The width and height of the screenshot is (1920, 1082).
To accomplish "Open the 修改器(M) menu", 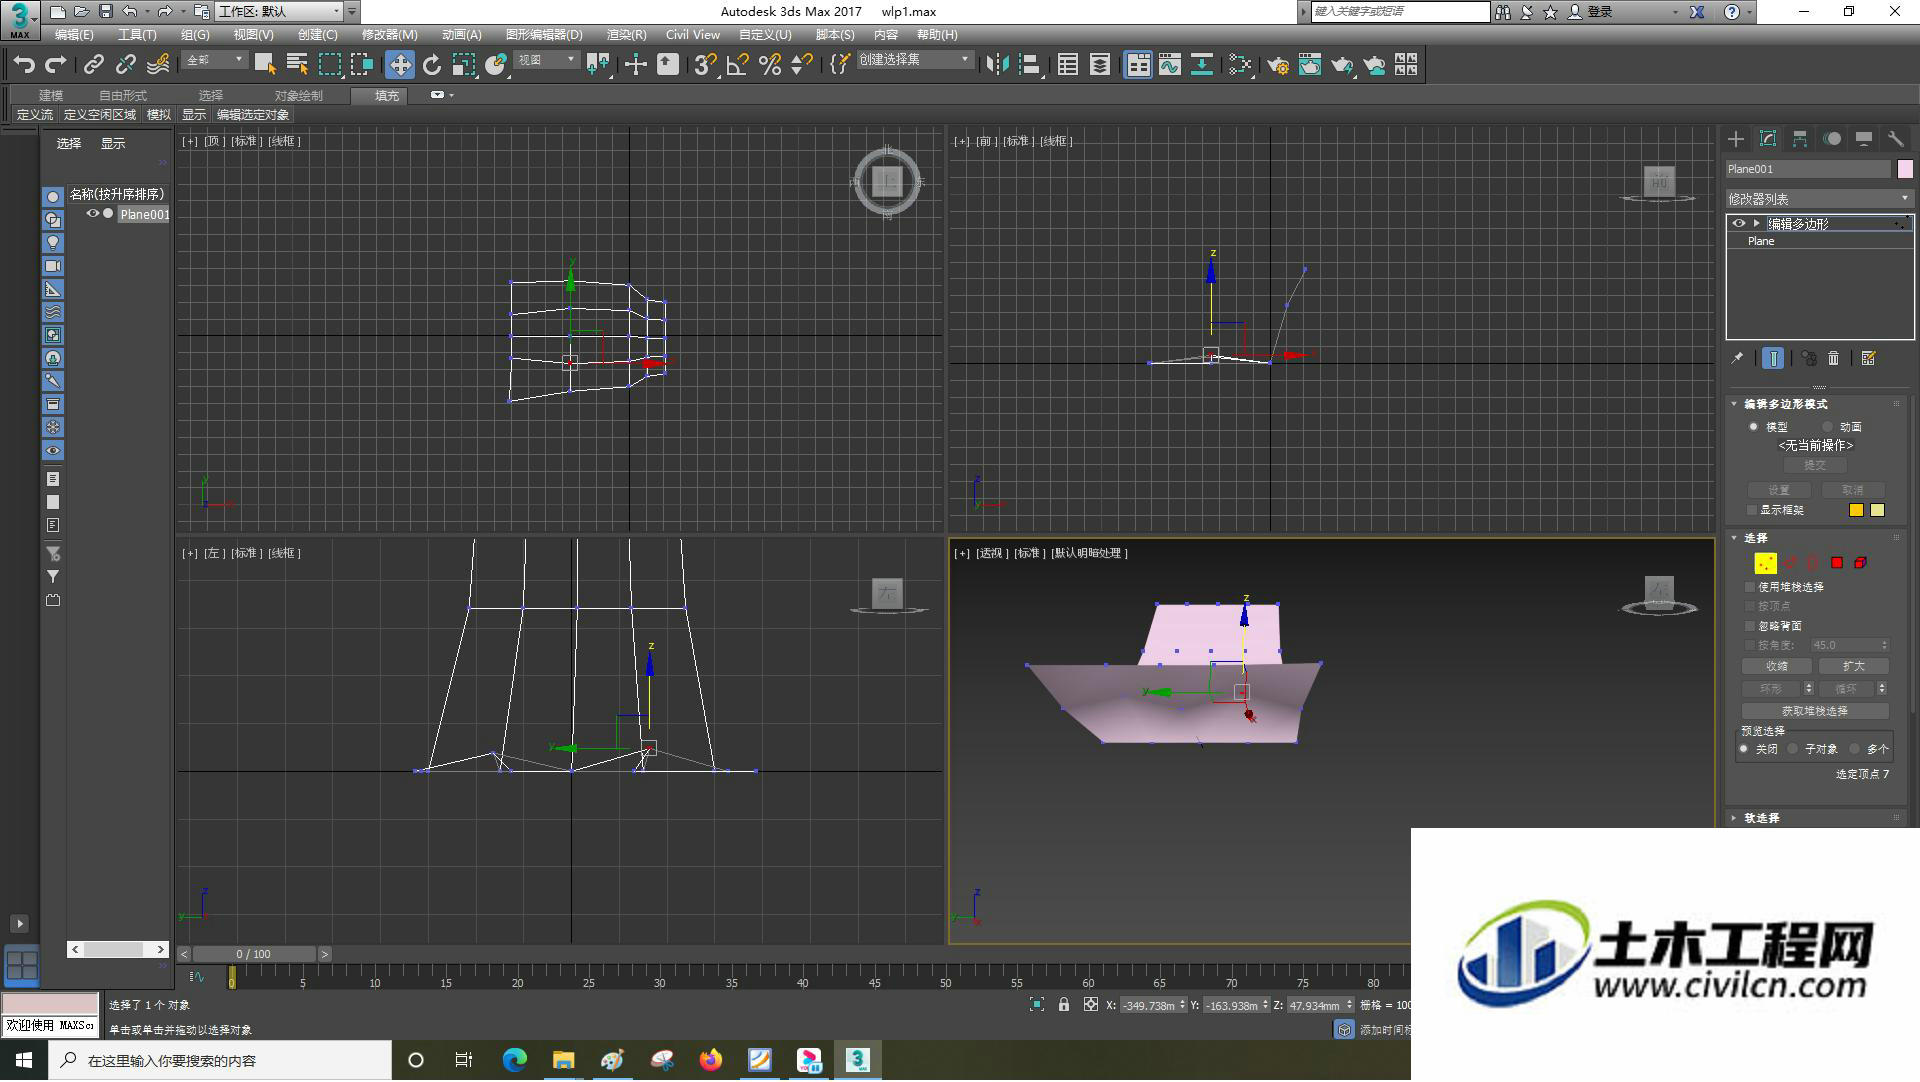I will 389,35.
